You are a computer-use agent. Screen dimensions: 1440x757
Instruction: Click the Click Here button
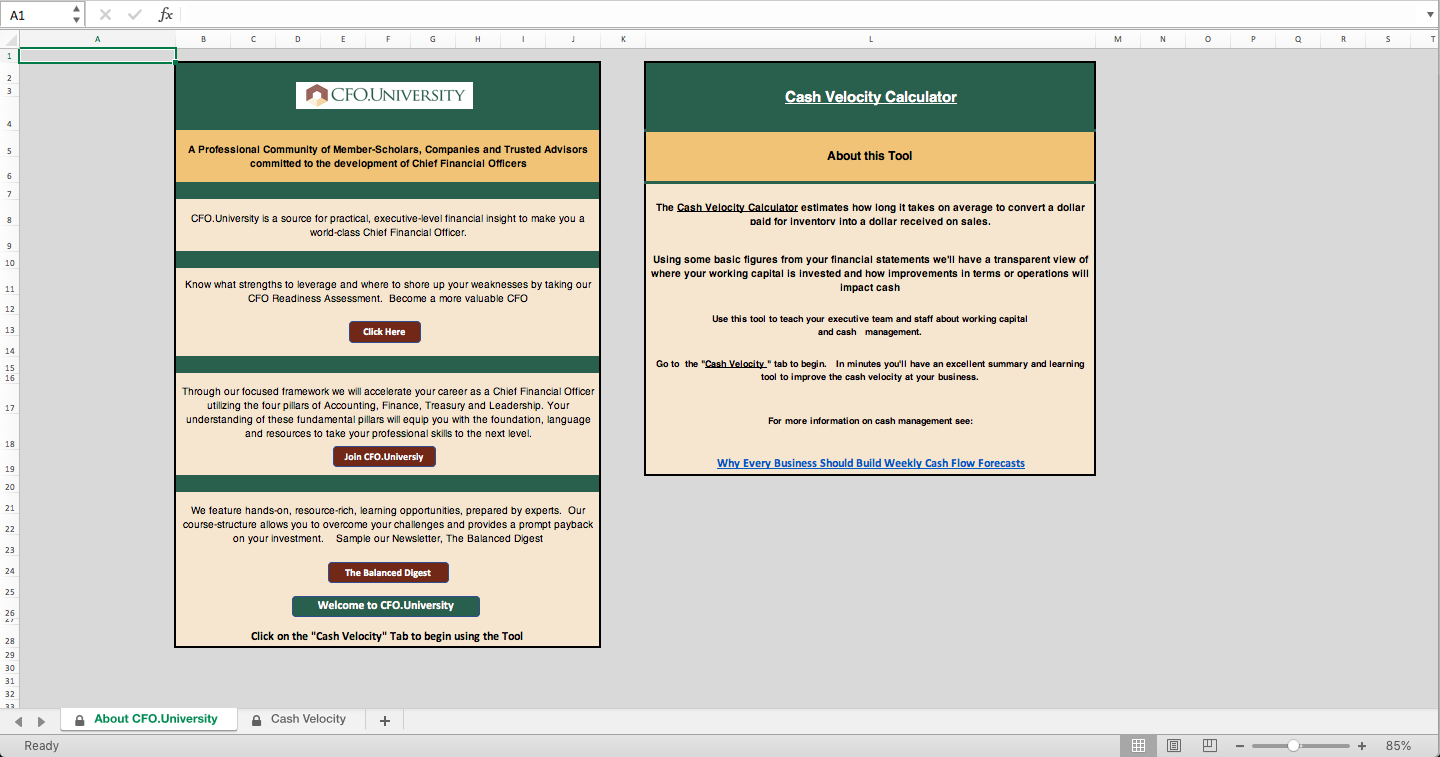tap(385, 332)
